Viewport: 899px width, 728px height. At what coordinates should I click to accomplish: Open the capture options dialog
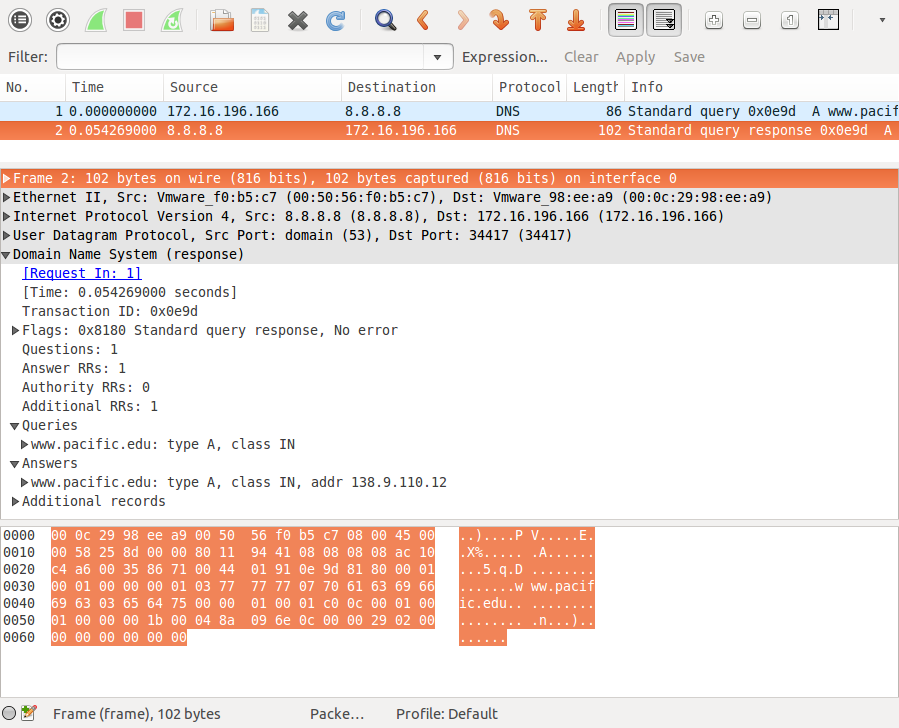point(58,20)
